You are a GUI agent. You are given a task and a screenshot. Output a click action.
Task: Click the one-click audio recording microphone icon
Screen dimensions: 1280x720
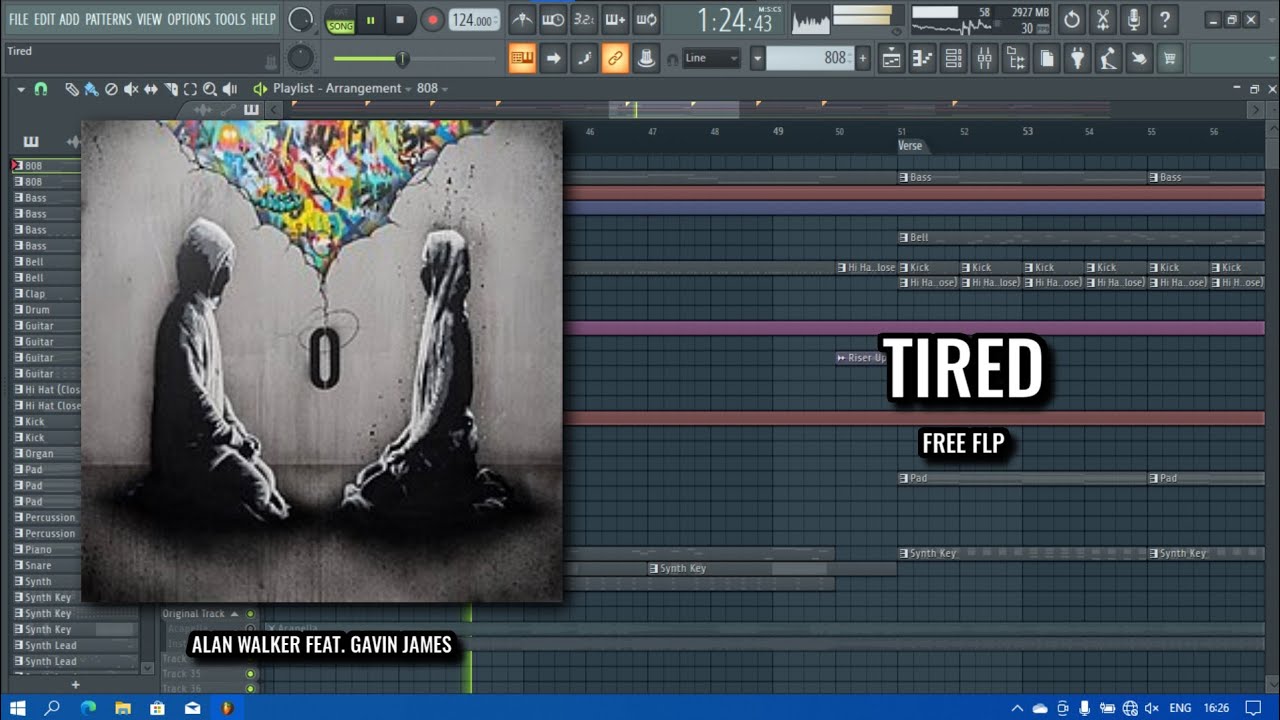(x=1133, y=19)
